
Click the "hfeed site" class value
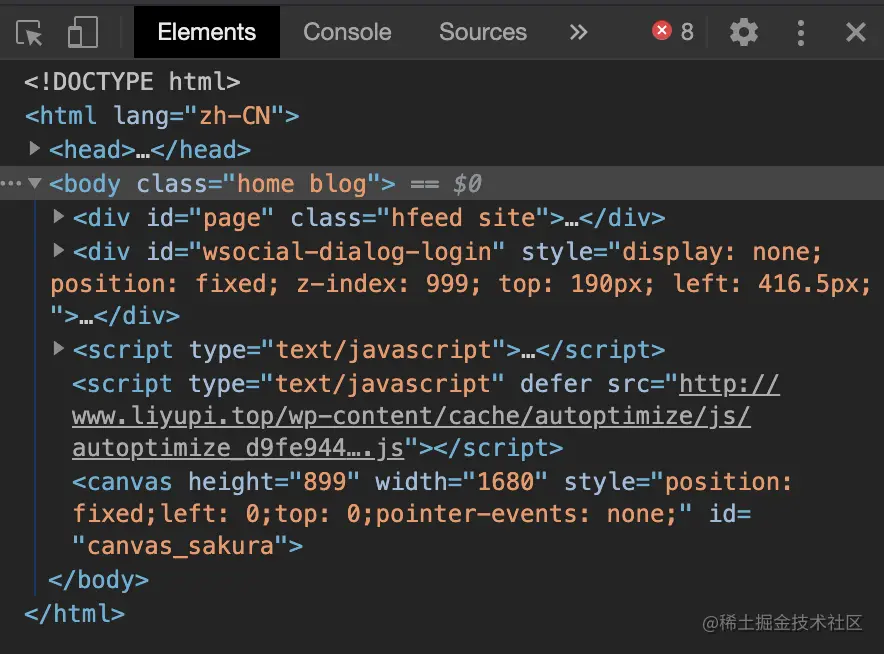462,218
